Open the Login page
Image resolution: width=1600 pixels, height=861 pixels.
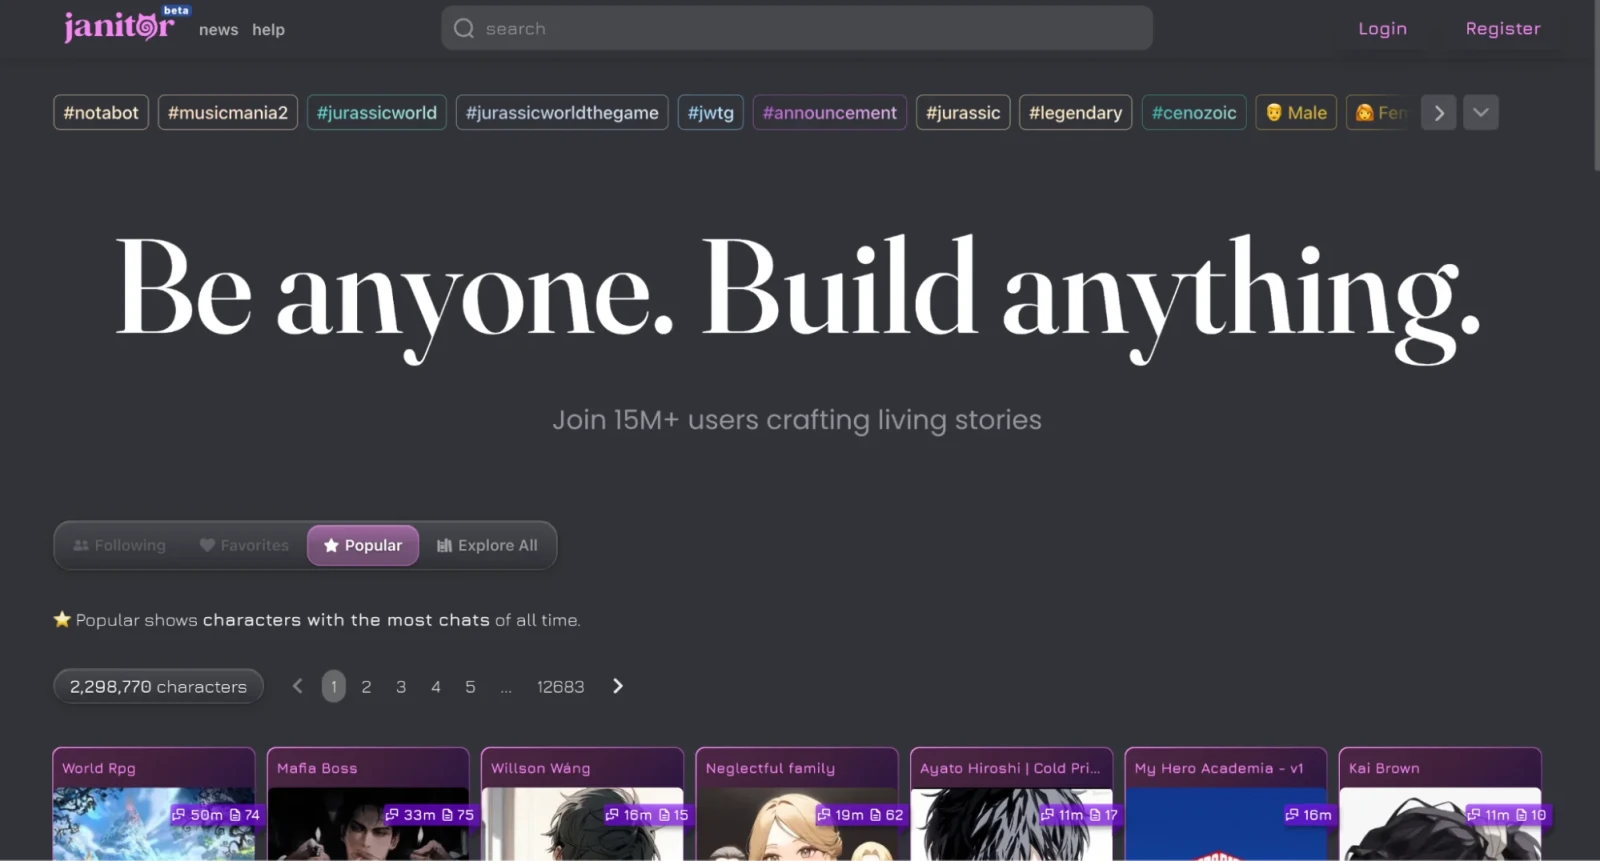click(x=1382, y=28)
